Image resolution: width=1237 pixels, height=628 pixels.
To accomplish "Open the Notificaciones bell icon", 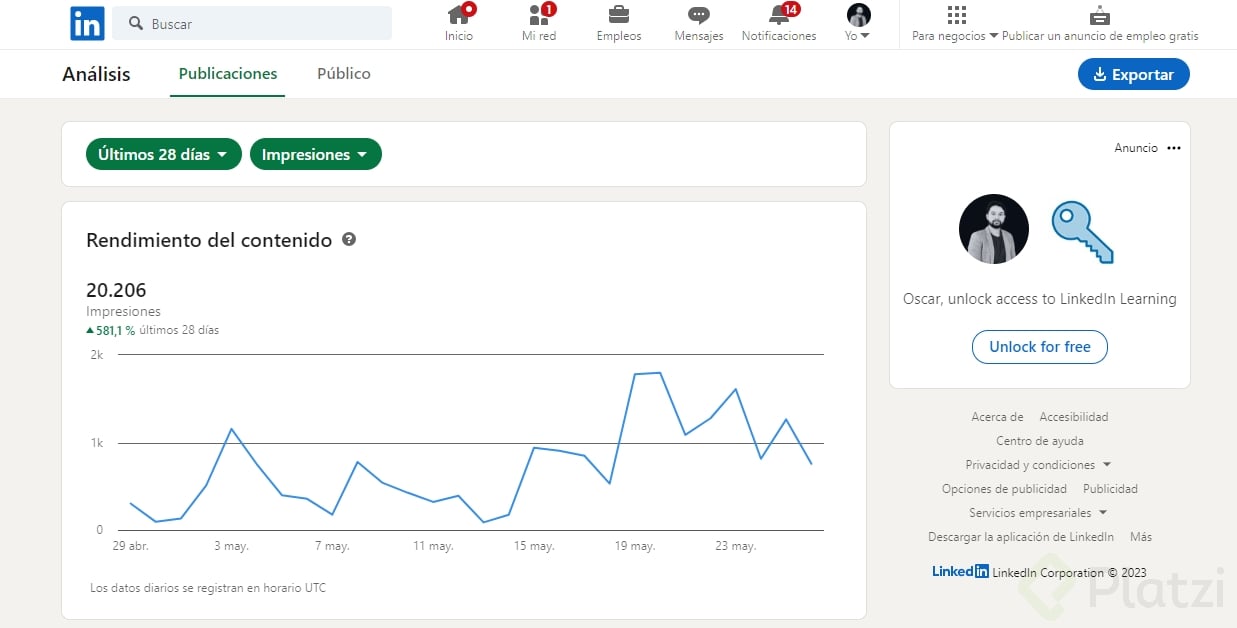I will point(779,15).
